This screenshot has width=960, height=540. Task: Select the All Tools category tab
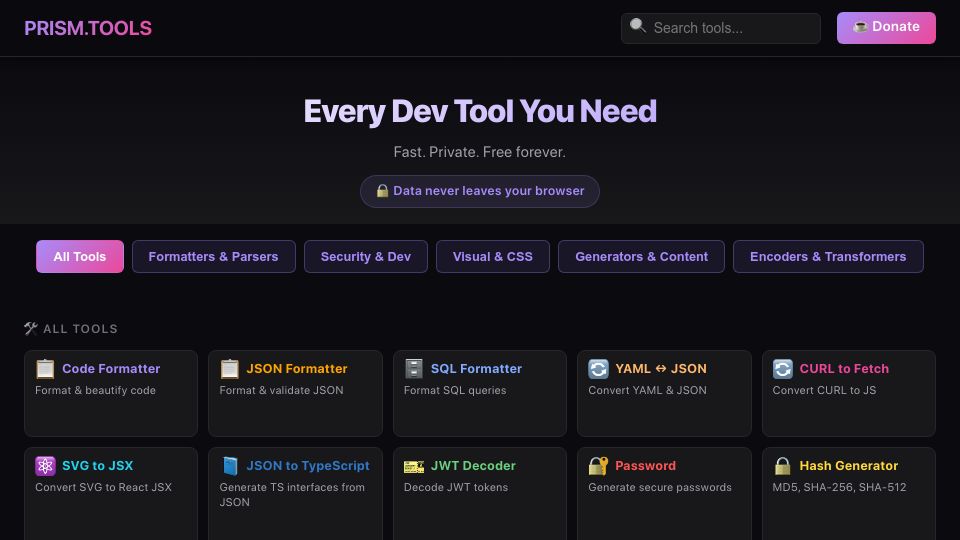[80, 257]
